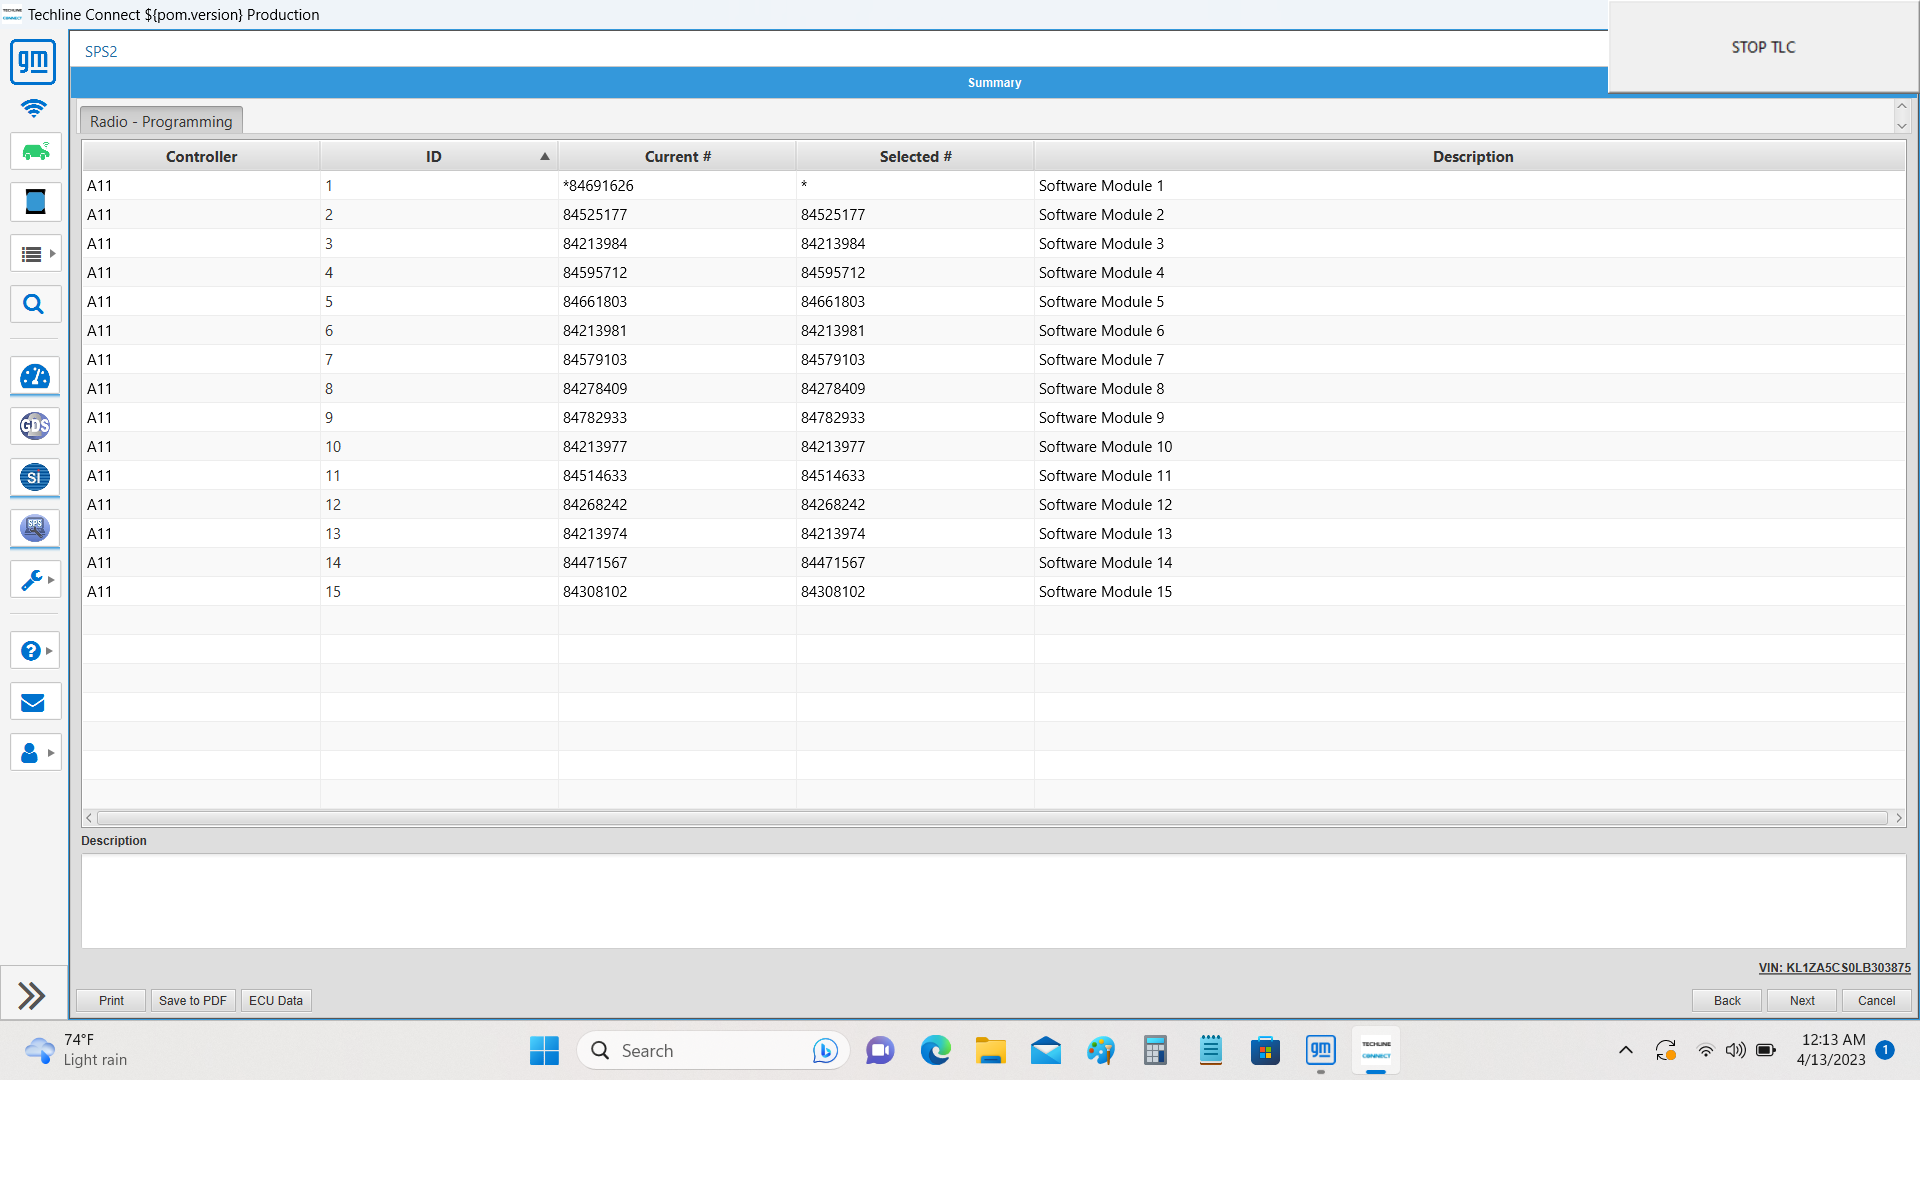
Task: Select the Radio - Programming tab
Action: (161, 121)
